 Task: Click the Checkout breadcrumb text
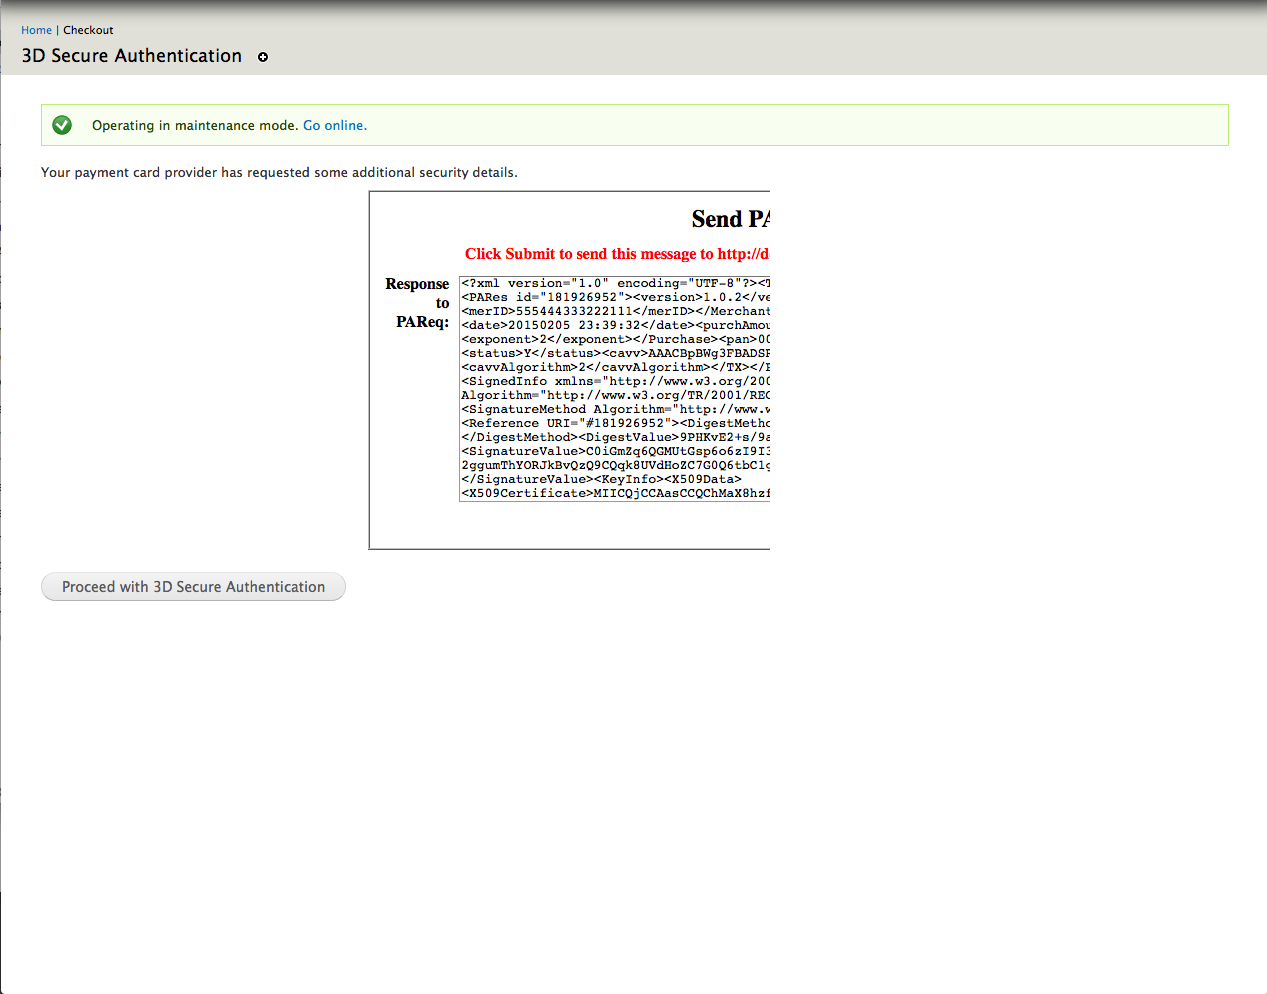click(x=88, y=30)
